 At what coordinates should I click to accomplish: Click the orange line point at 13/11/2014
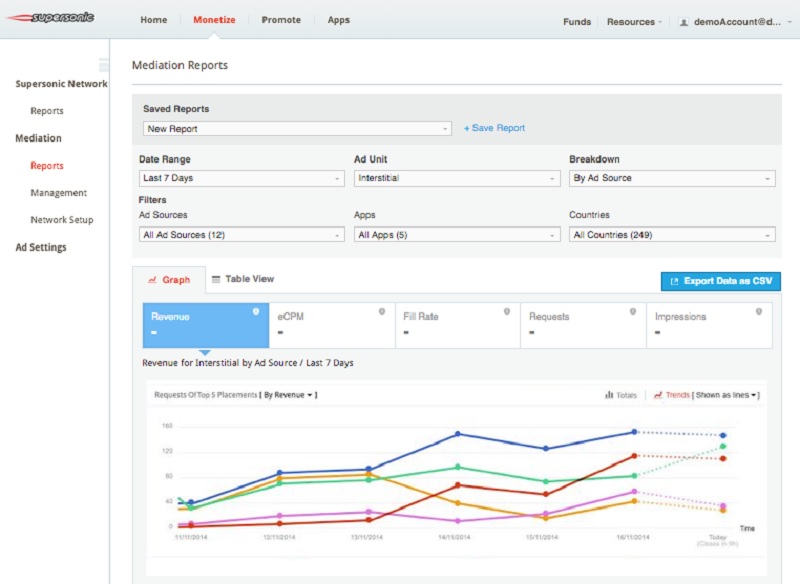(368, 474)
